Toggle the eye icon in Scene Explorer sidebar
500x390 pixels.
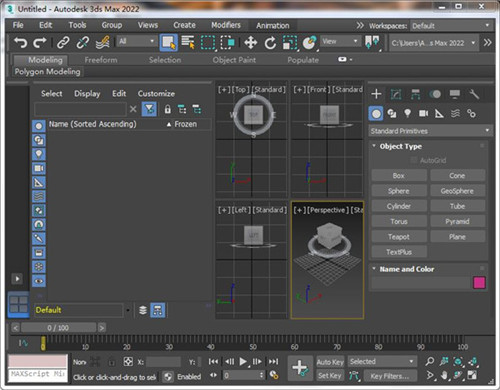pyautogui.click(x=39, y=281)
